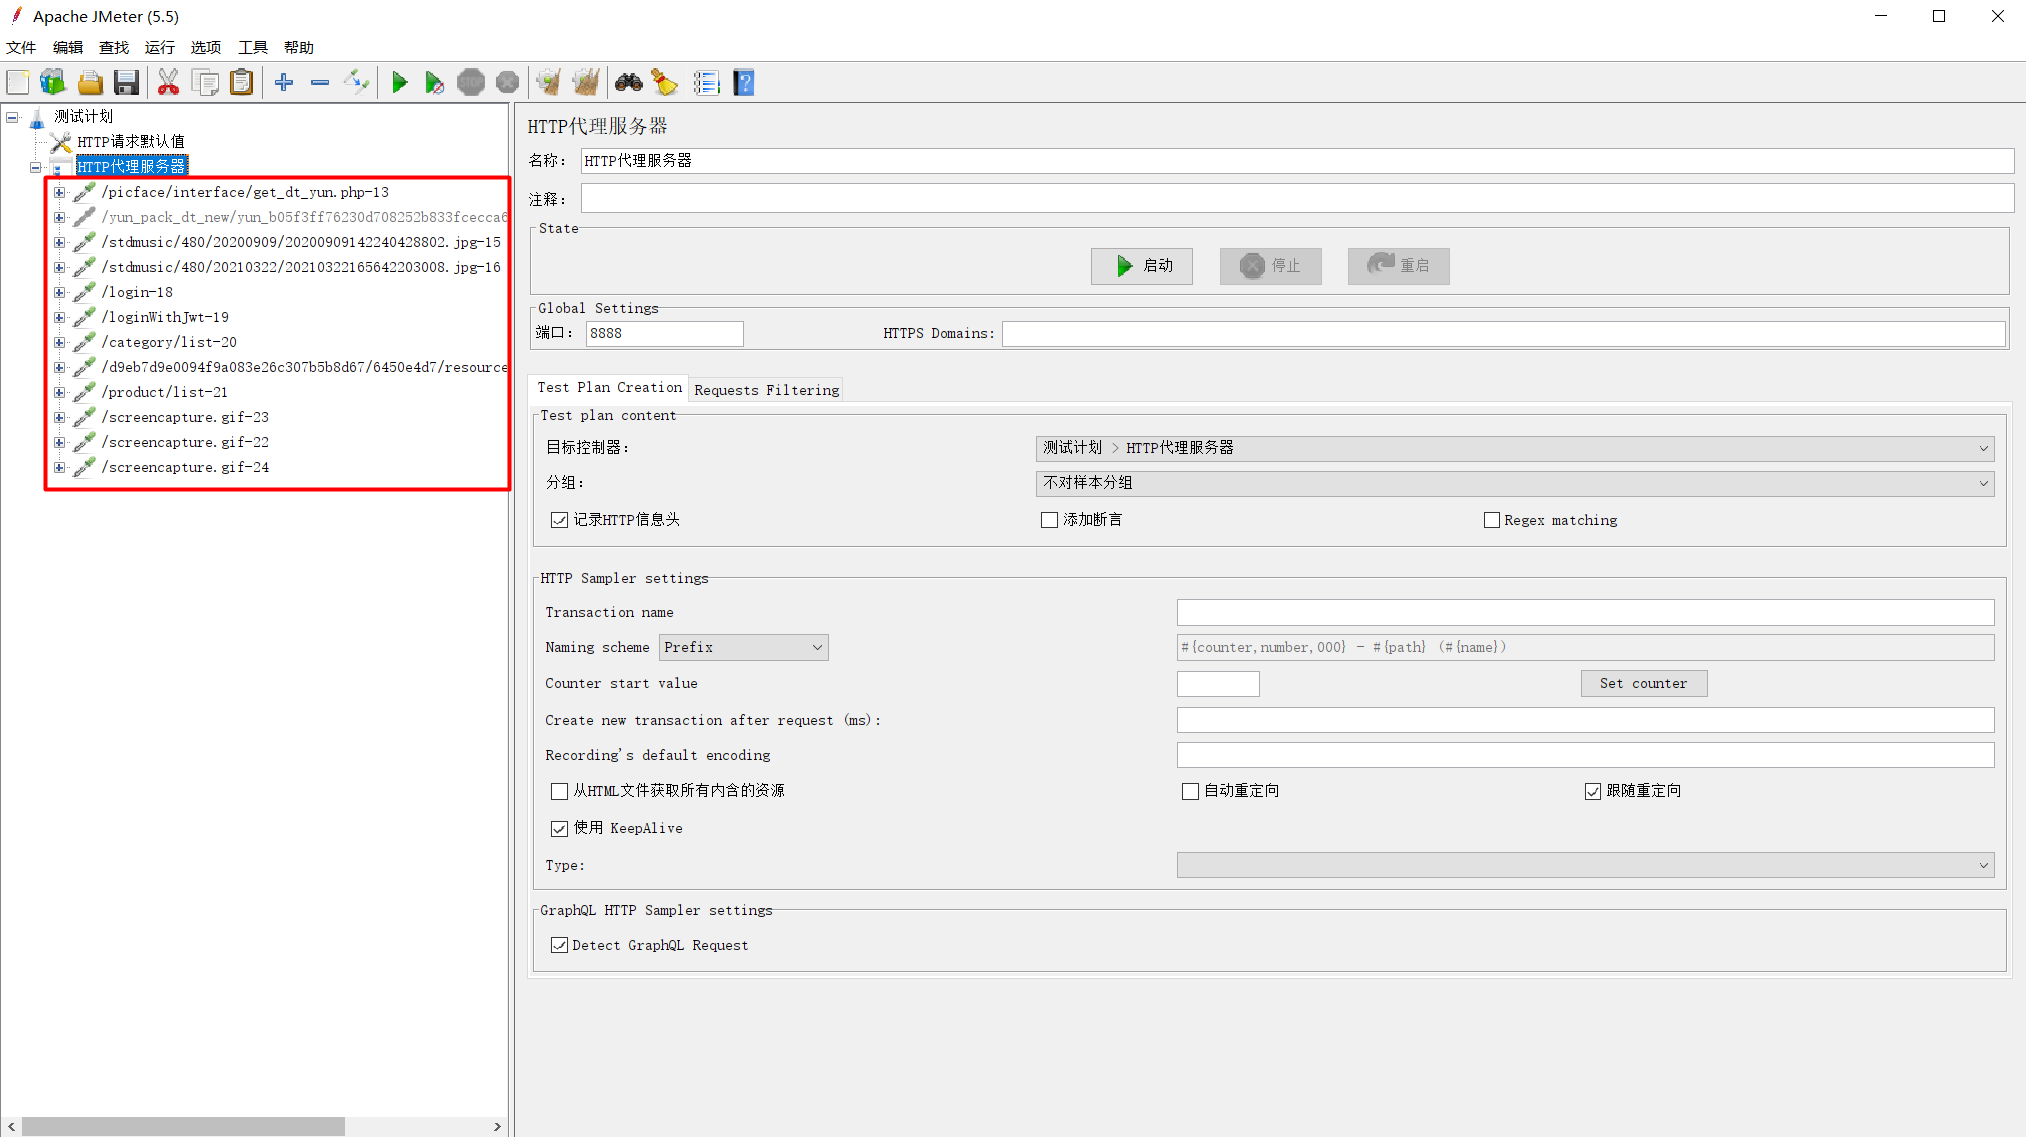Open the 选项 menu
Image resolution: width=2026 pixels, height=1137 pixels.
(206, 47)
